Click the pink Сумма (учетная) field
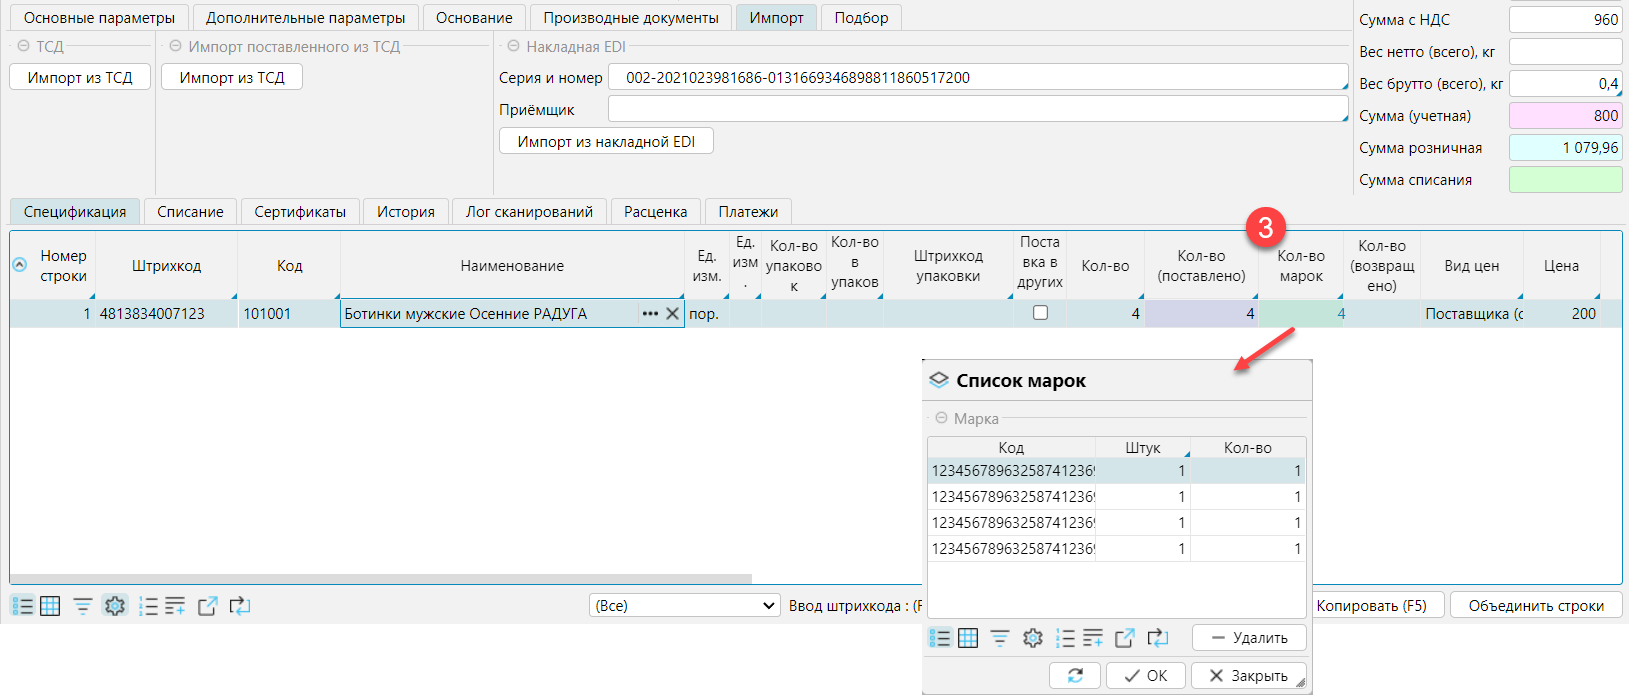Viewport: 1629px width, 695px height. pos(1564,116)
